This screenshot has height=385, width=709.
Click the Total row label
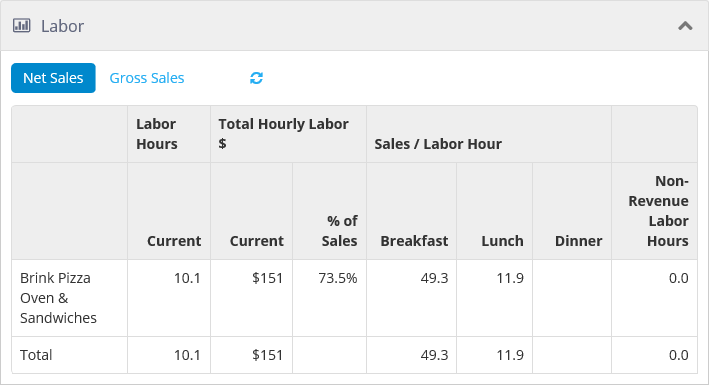pos(36,355)
